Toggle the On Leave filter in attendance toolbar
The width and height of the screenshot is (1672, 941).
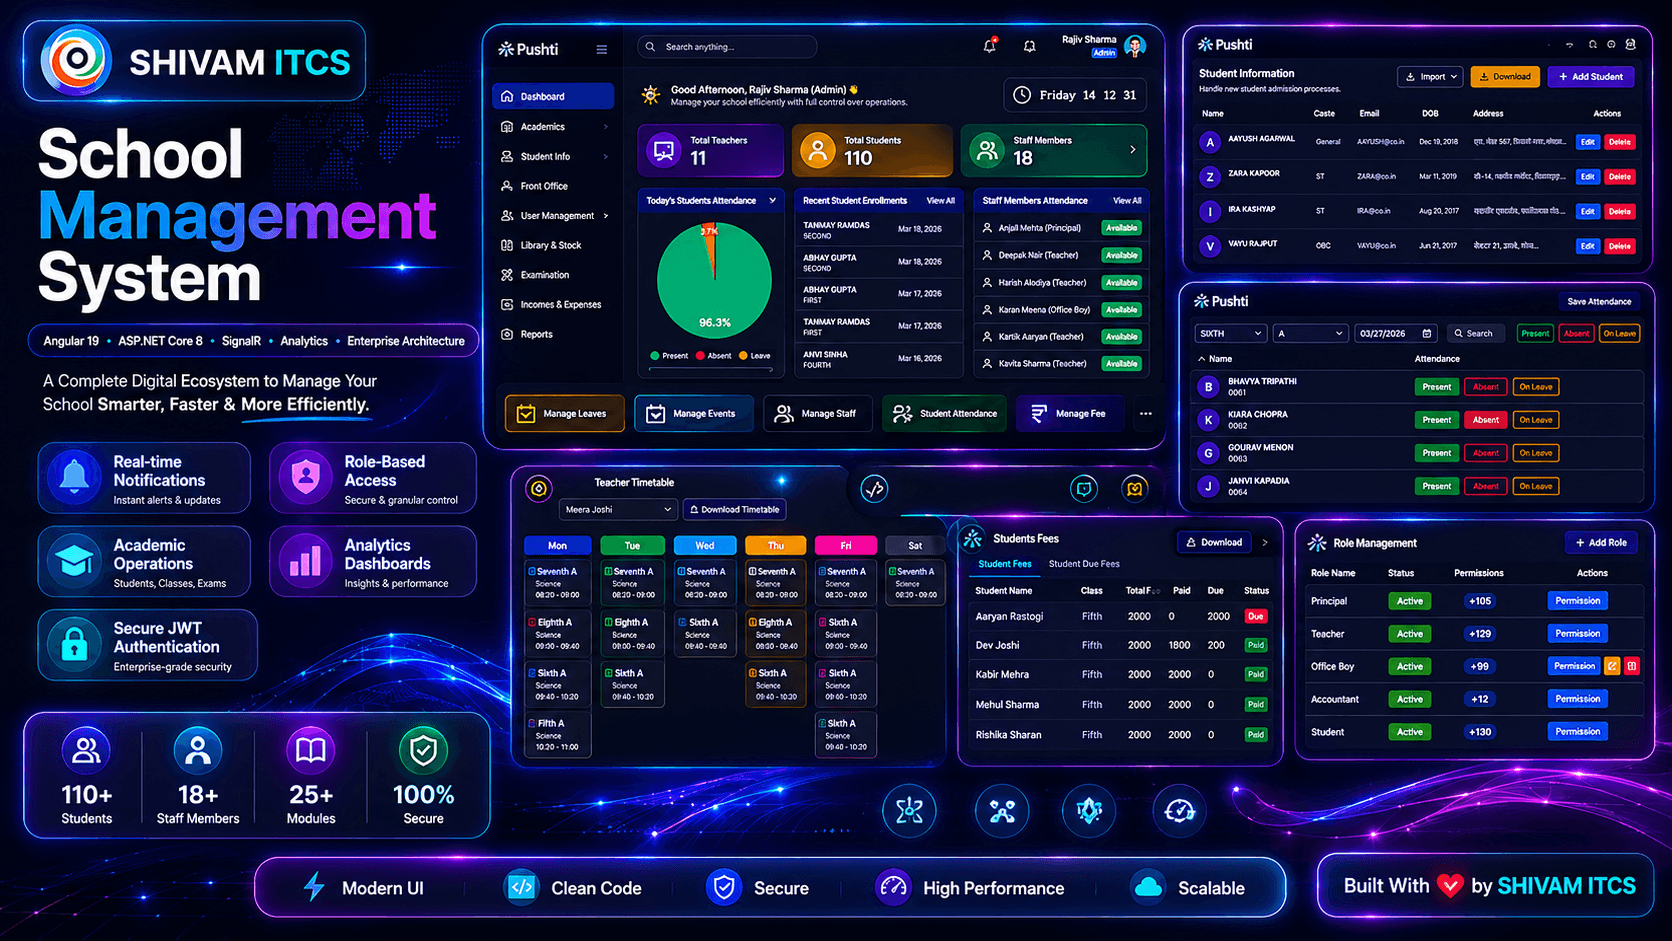(x=1619, y=333)
